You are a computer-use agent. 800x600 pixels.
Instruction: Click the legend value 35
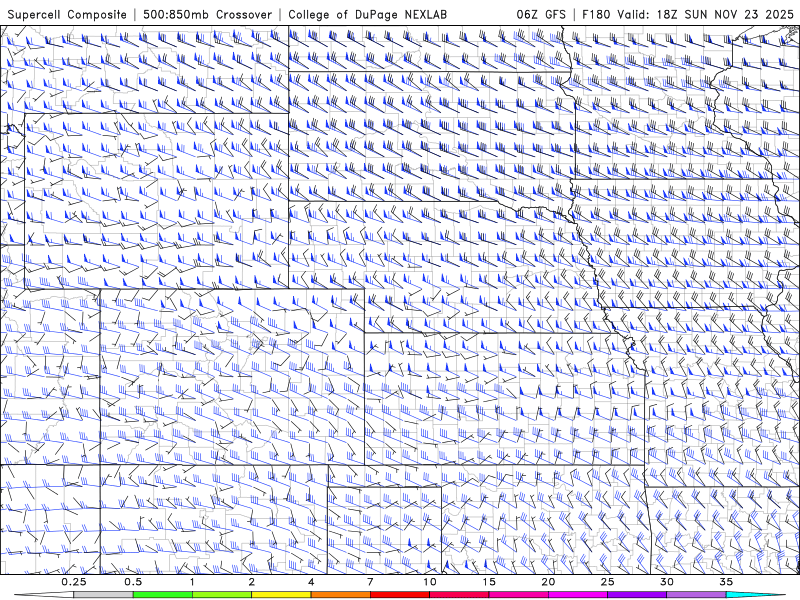coord(726,582)
